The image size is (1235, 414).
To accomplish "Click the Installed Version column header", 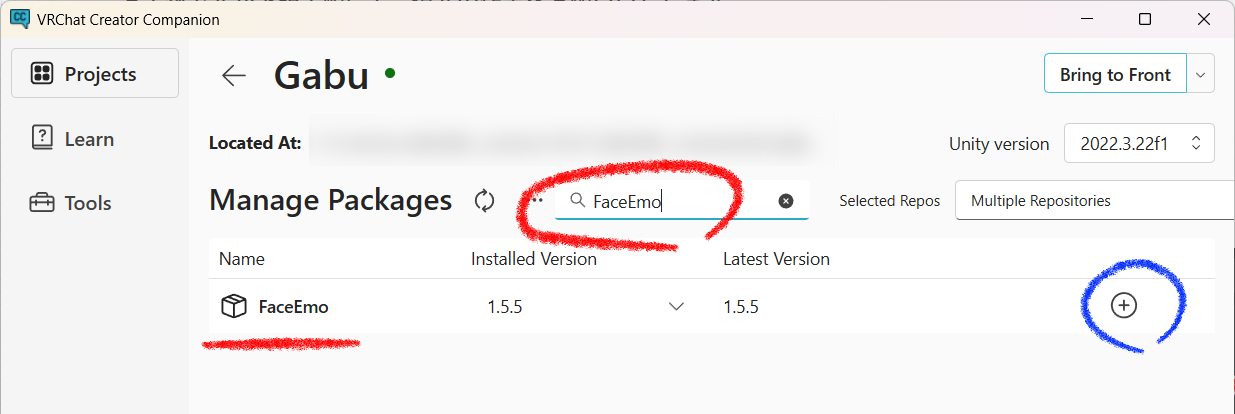I will coord(534,259).
